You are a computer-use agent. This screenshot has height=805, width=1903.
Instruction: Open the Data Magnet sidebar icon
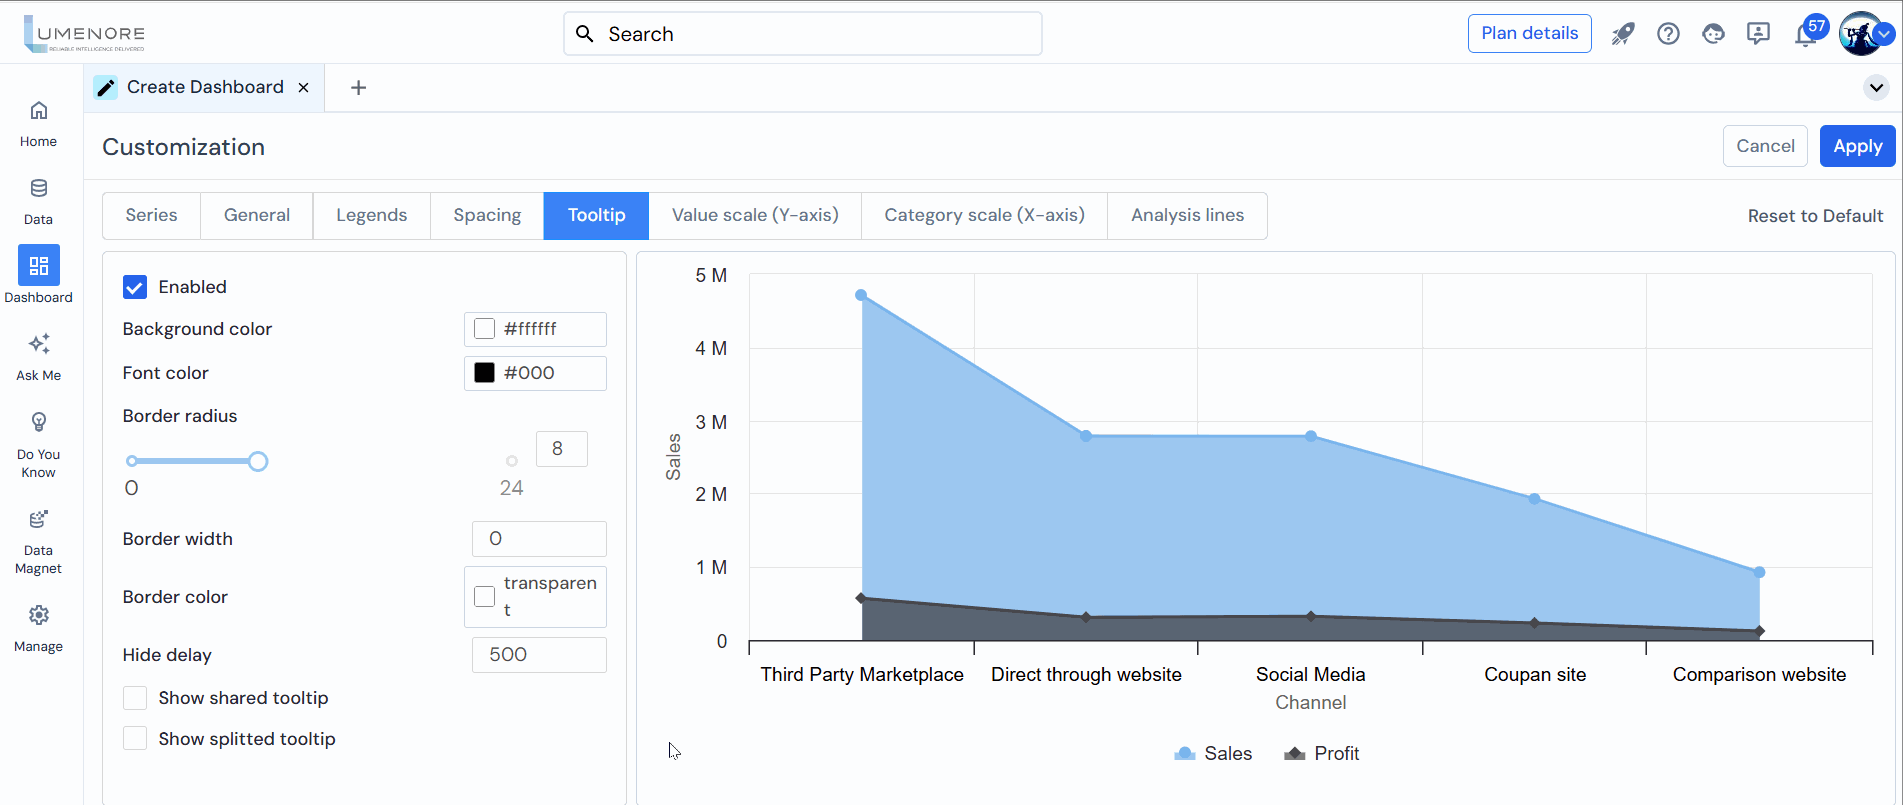[38, 520]
